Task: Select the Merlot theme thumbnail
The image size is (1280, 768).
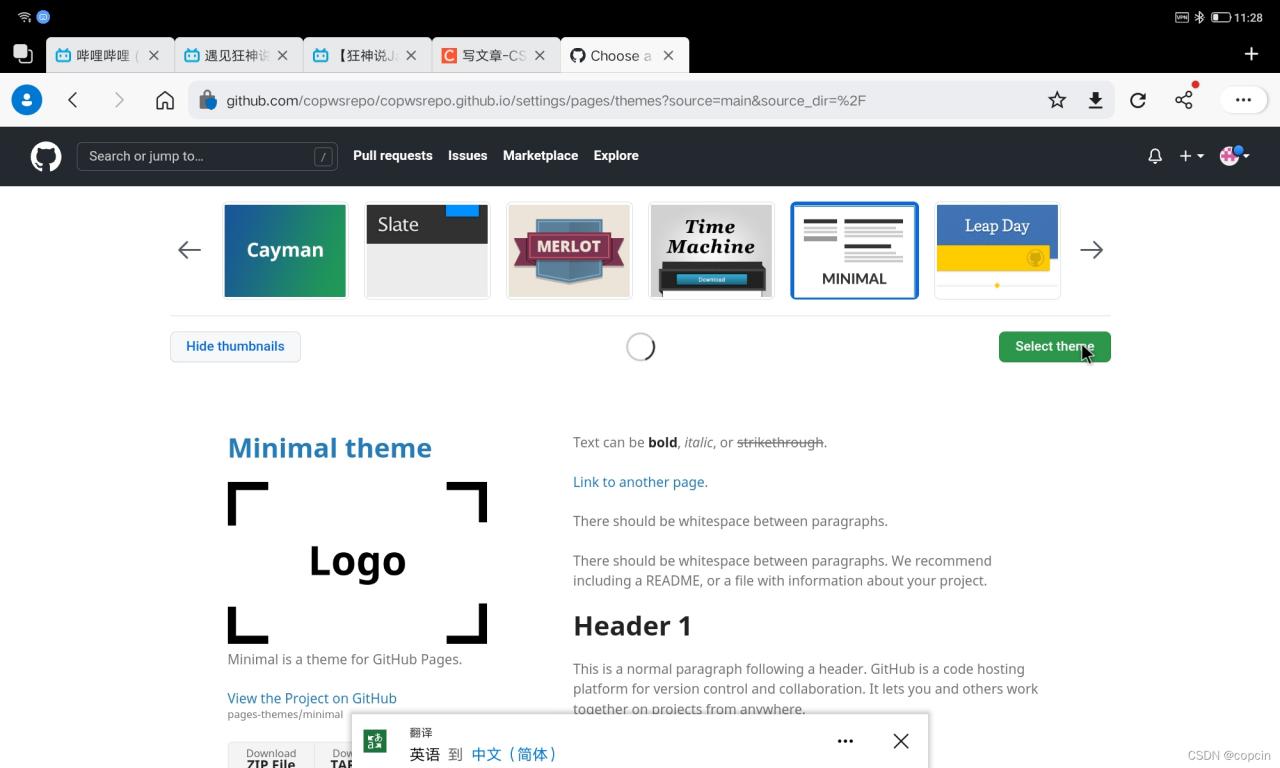Action: click(569, 251)
